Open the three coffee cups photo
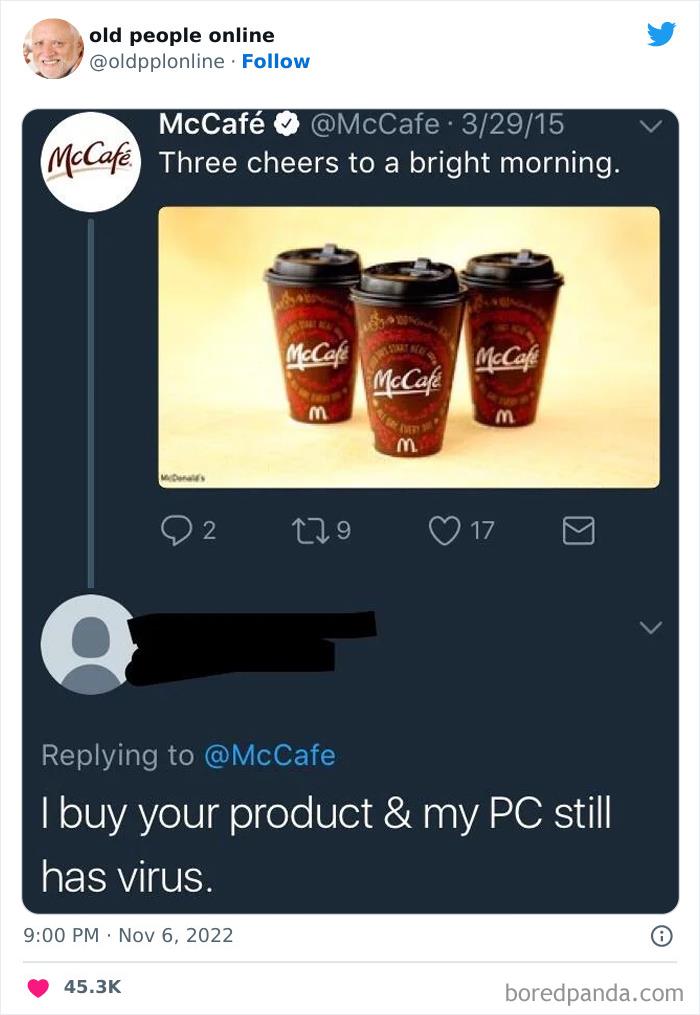The image size is (700, 1015). [409, 347]
